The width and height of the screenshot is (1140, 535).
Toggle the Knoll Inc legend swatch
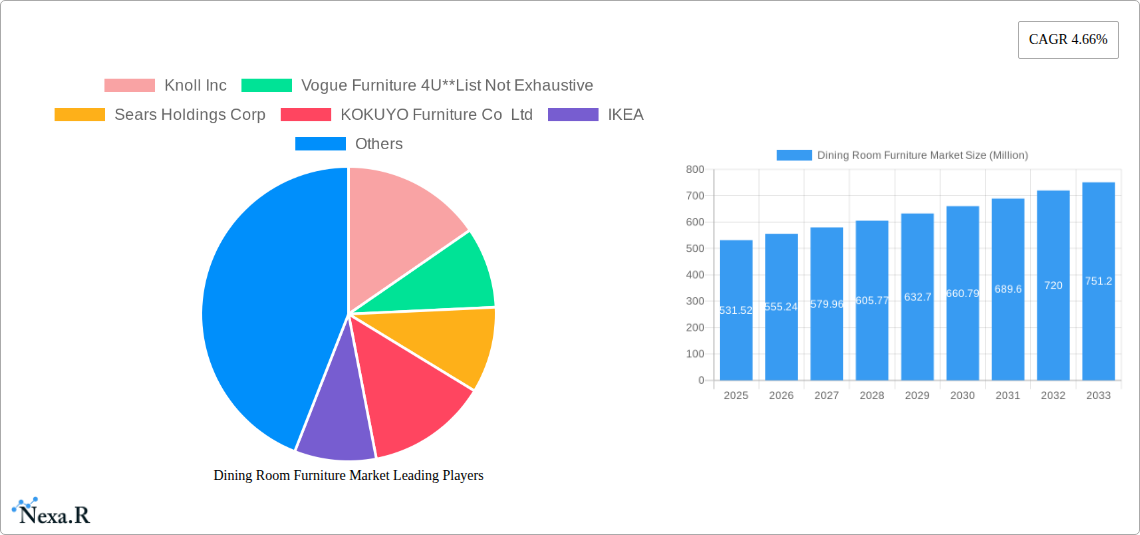coord(129,86)
